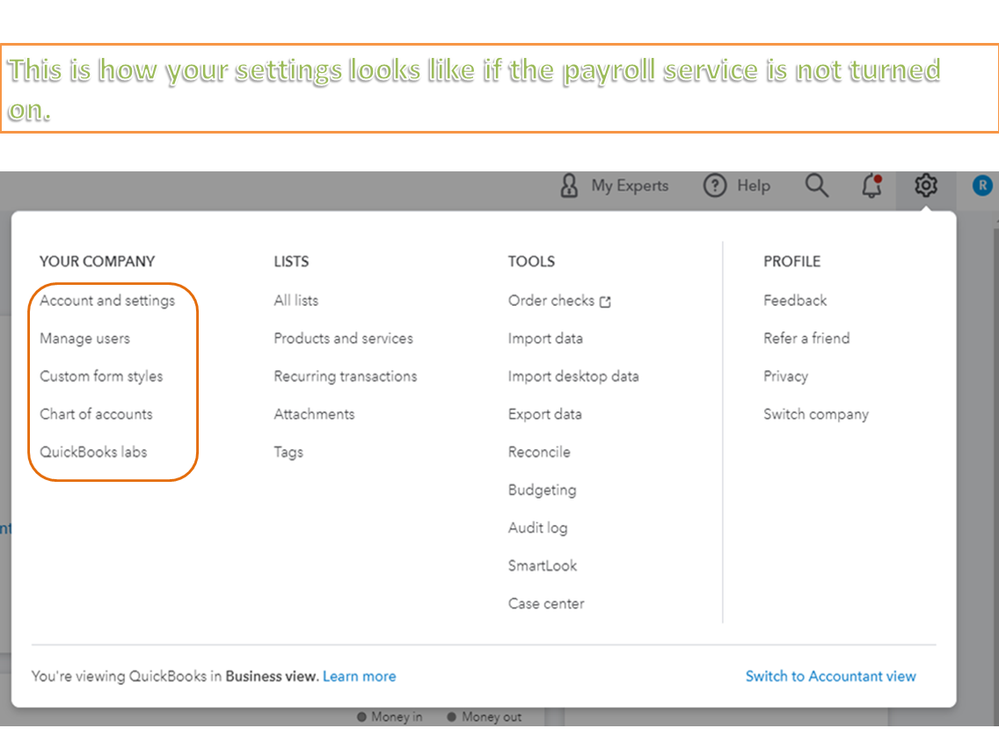
Task: Go to Attachments list
Action: (x=314, y=414)
